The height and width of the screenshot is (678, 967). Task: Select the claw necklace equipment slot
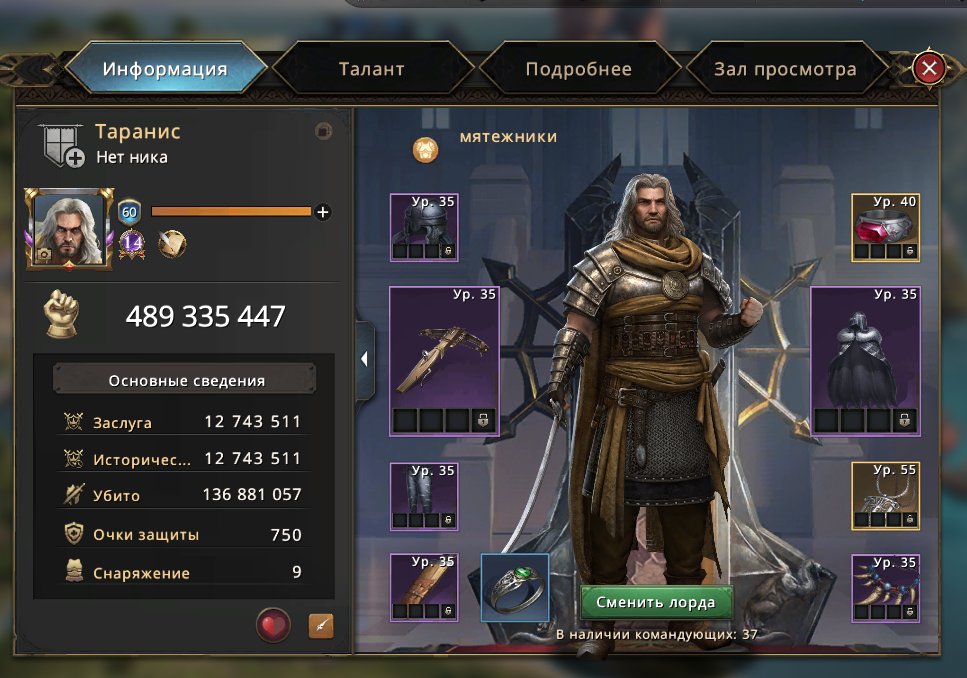click(885, 588)
